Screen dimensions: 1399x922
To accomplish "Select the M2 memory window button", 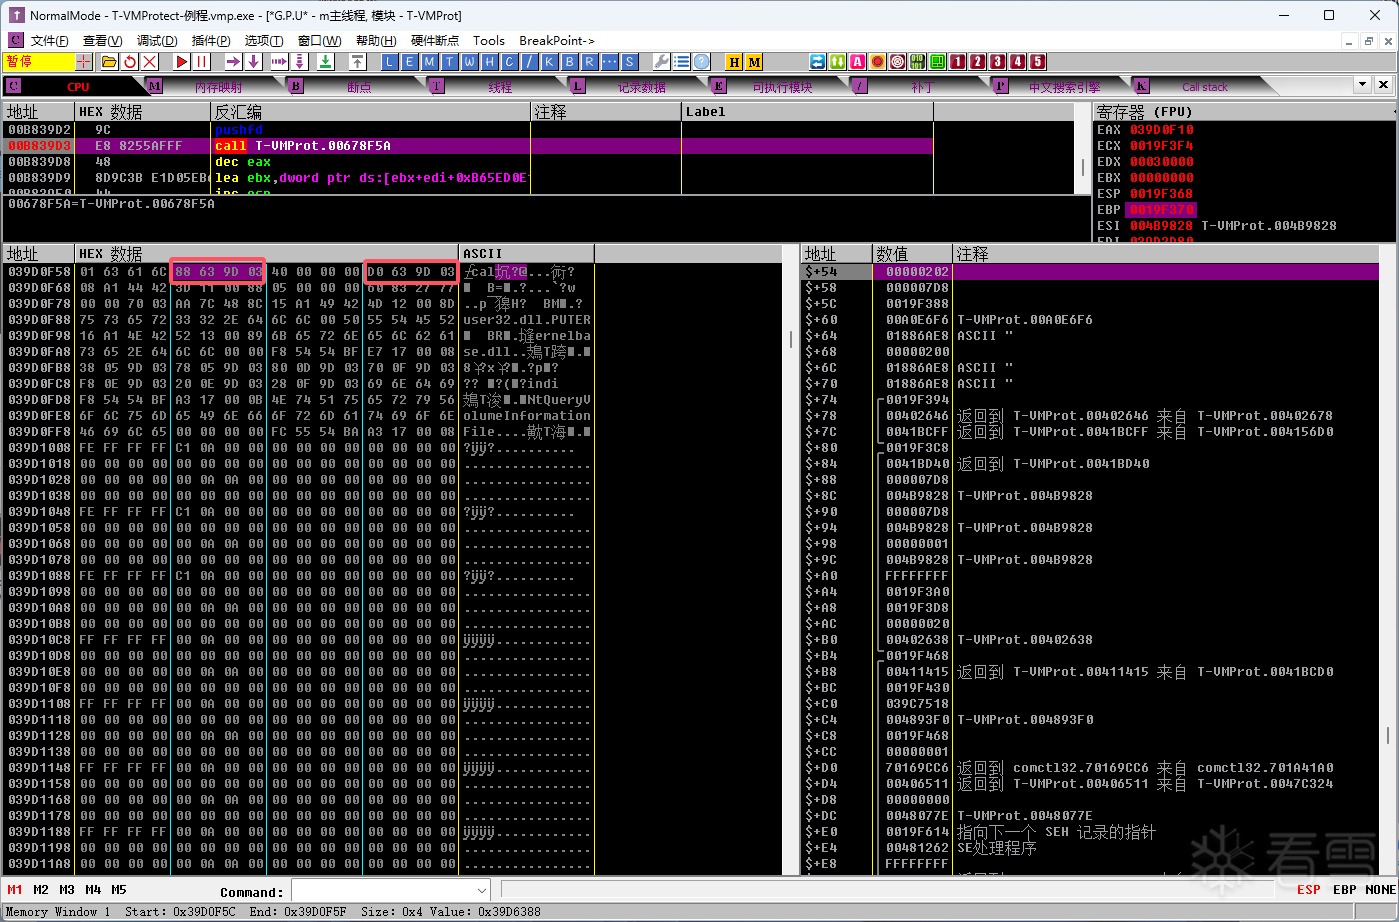I will point(41,889).
